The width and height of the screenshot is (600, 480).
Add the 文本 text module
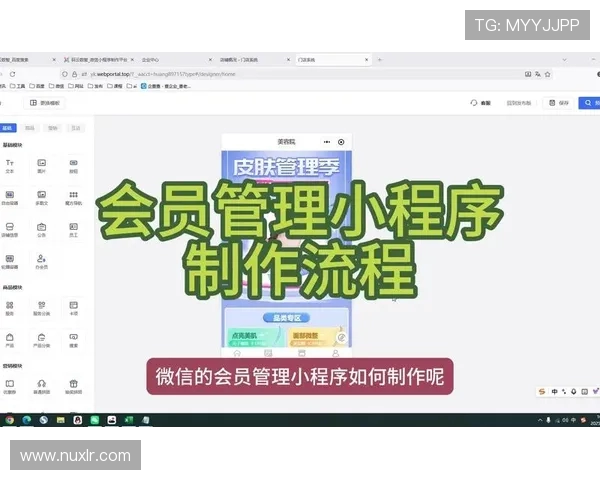tap(10, 166)
